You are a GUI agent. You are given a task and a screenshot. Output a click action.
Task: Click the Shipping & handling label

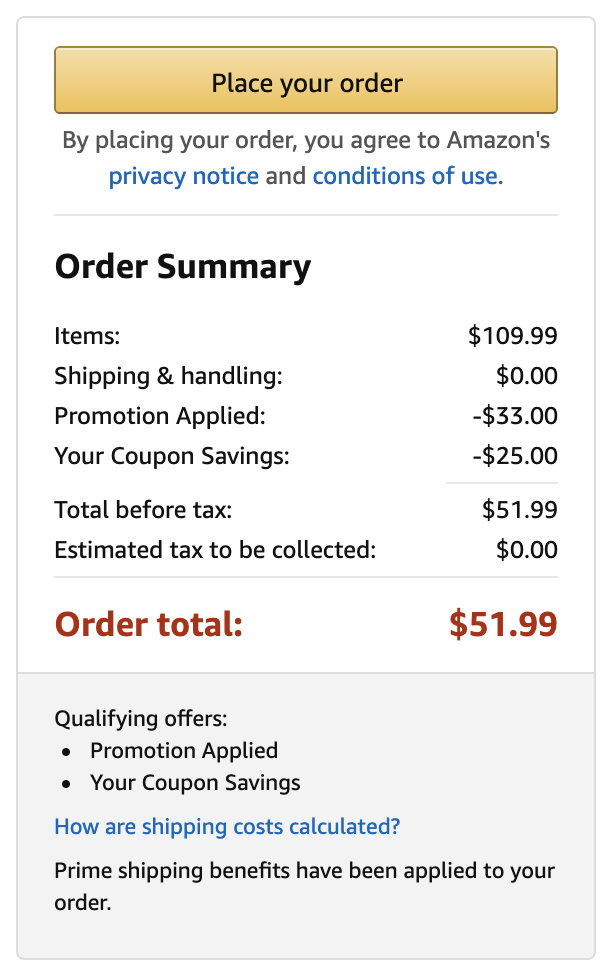[168, 376]
